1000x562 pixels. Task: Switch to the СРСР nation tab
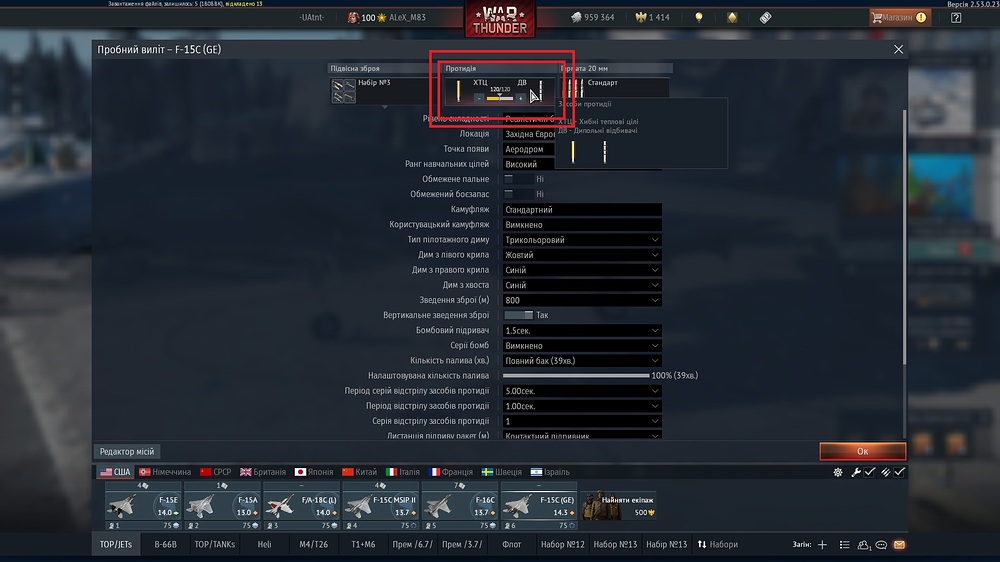216,472
